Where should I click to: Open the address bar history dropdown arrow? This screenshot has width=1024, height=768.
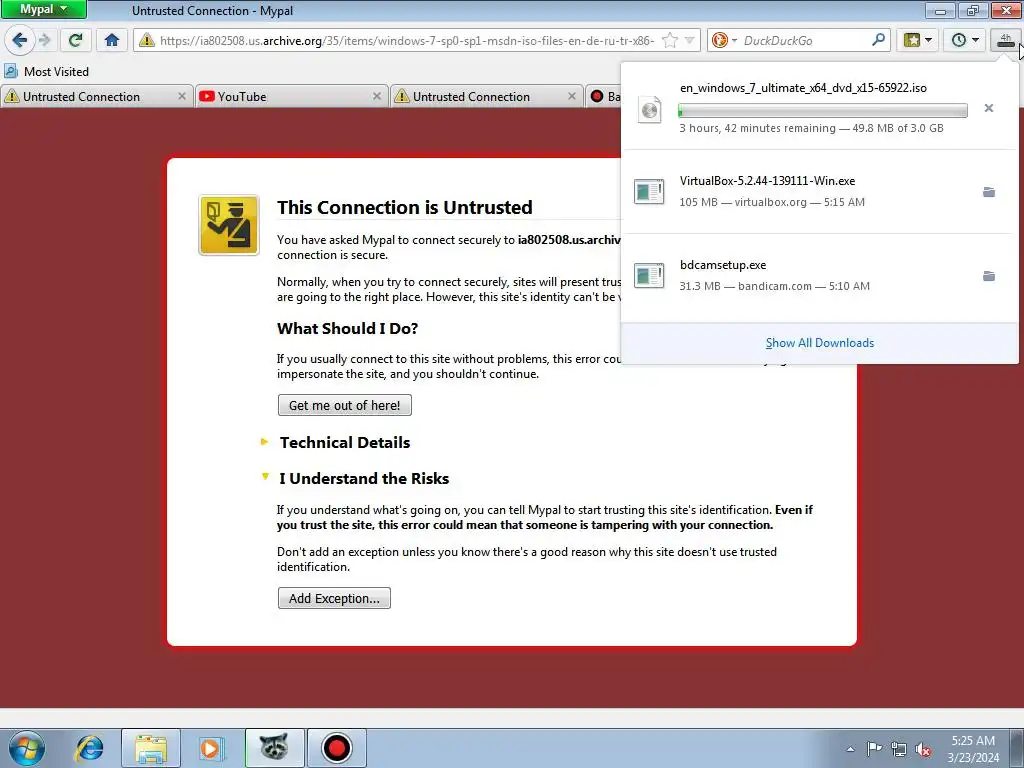point(690,40)
